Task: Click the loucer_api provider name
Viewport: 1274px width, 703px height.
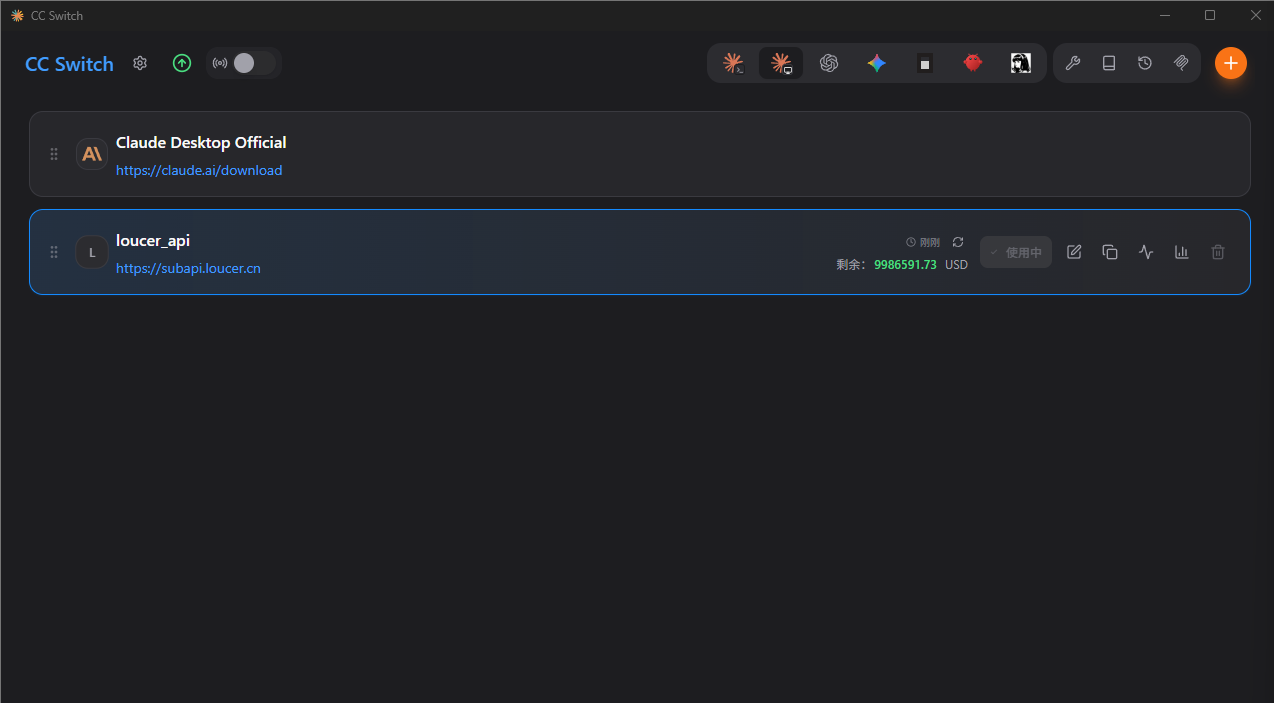Action: click(x=153, y=241)
